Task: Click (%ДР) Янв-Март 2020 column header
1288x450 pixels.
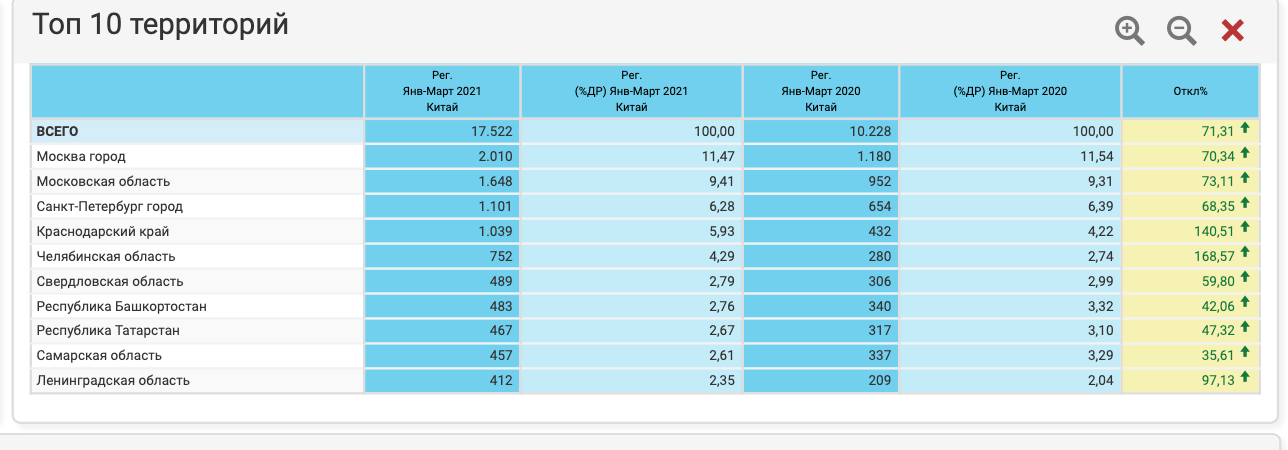Action: pyautogui.click(x=1010, y=91)
